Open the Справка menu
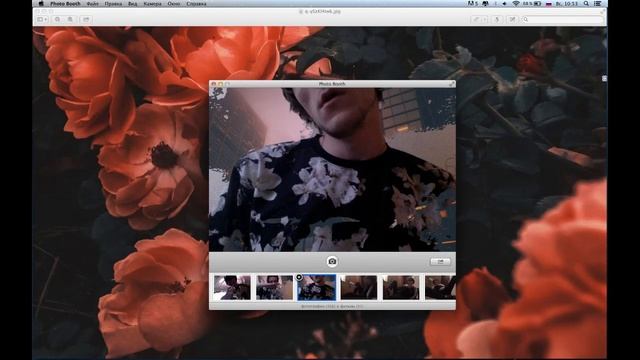This screenshot has width=640, height=360. pos(196,4)
